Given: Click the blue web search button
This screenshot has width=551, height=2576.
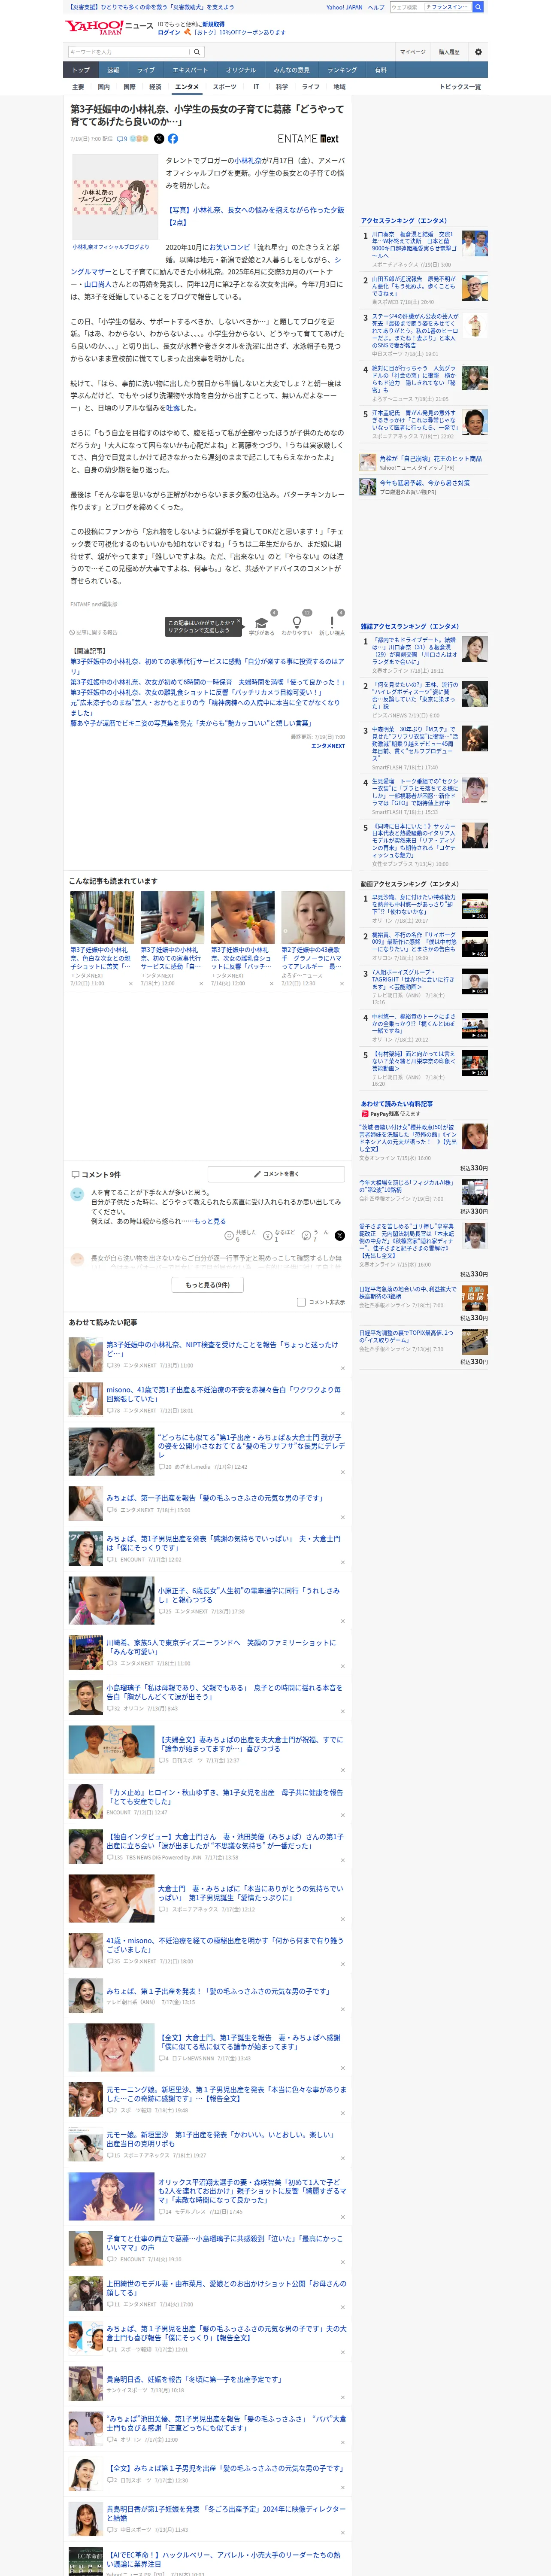Looking at the screenshot, I should [478, 7].
